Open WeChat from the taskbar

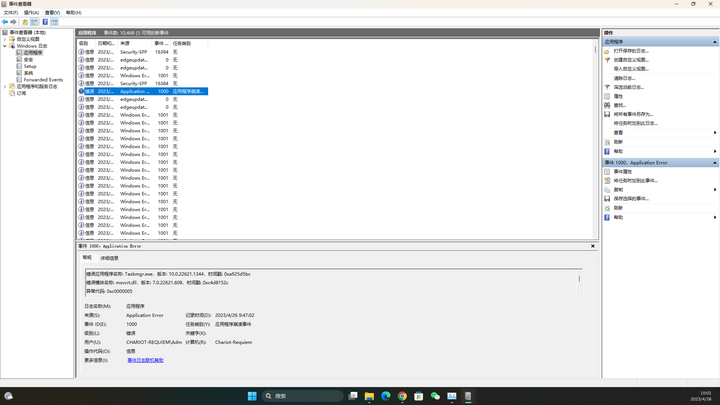pos(435,396)
